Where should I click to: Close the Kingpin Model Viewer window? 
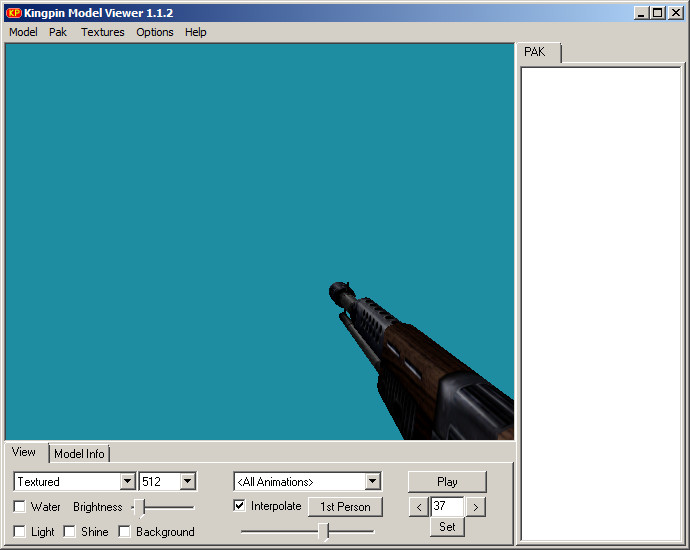[675, 13]
